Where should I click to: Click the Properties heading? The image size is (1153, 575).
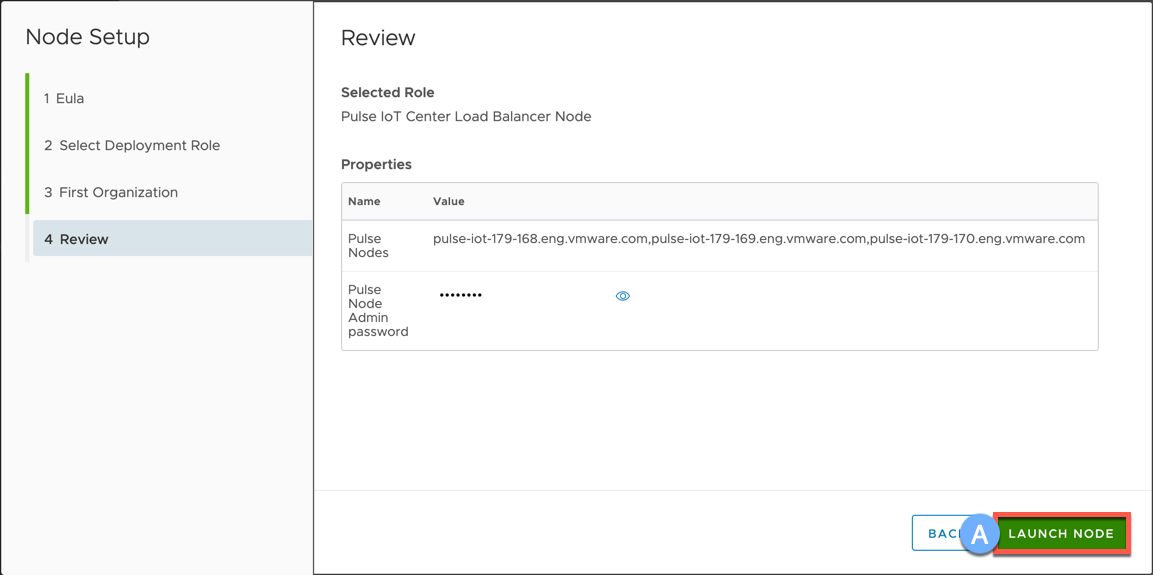click(376, 164)
